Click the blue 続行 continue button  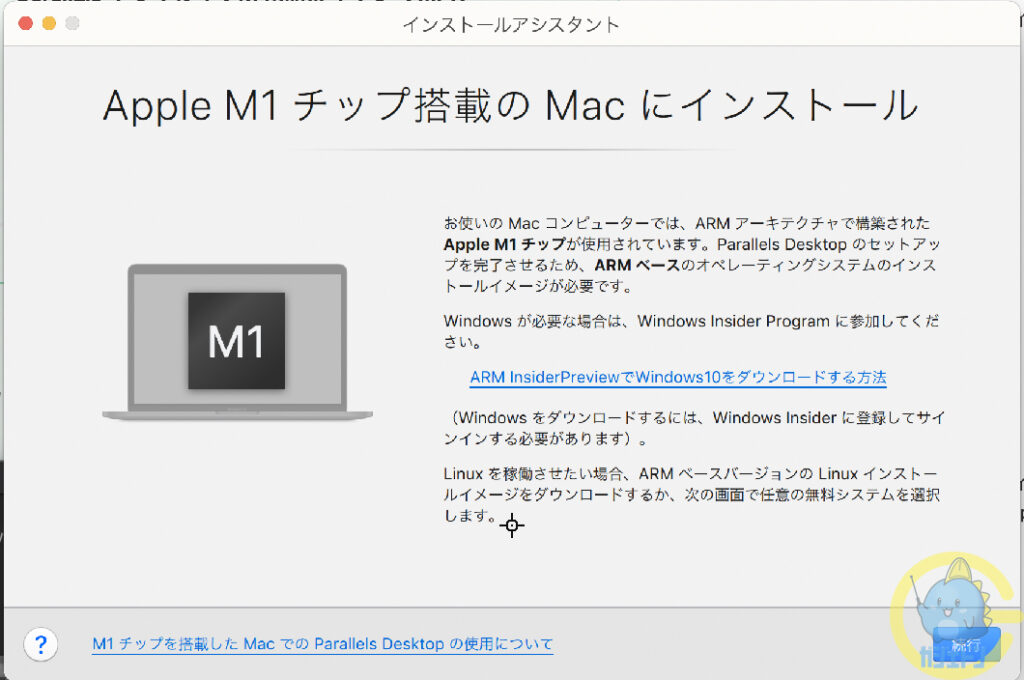[967, 645]
